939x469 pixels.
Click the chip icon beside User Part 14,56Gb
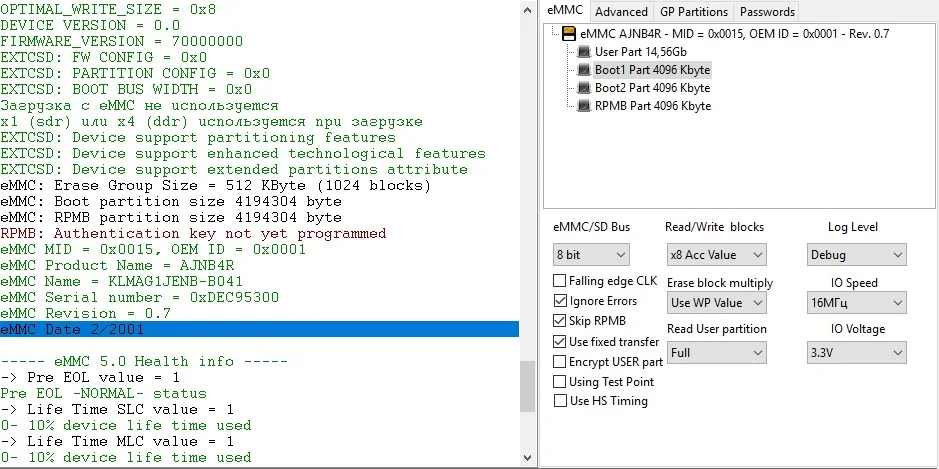(583, 52)
